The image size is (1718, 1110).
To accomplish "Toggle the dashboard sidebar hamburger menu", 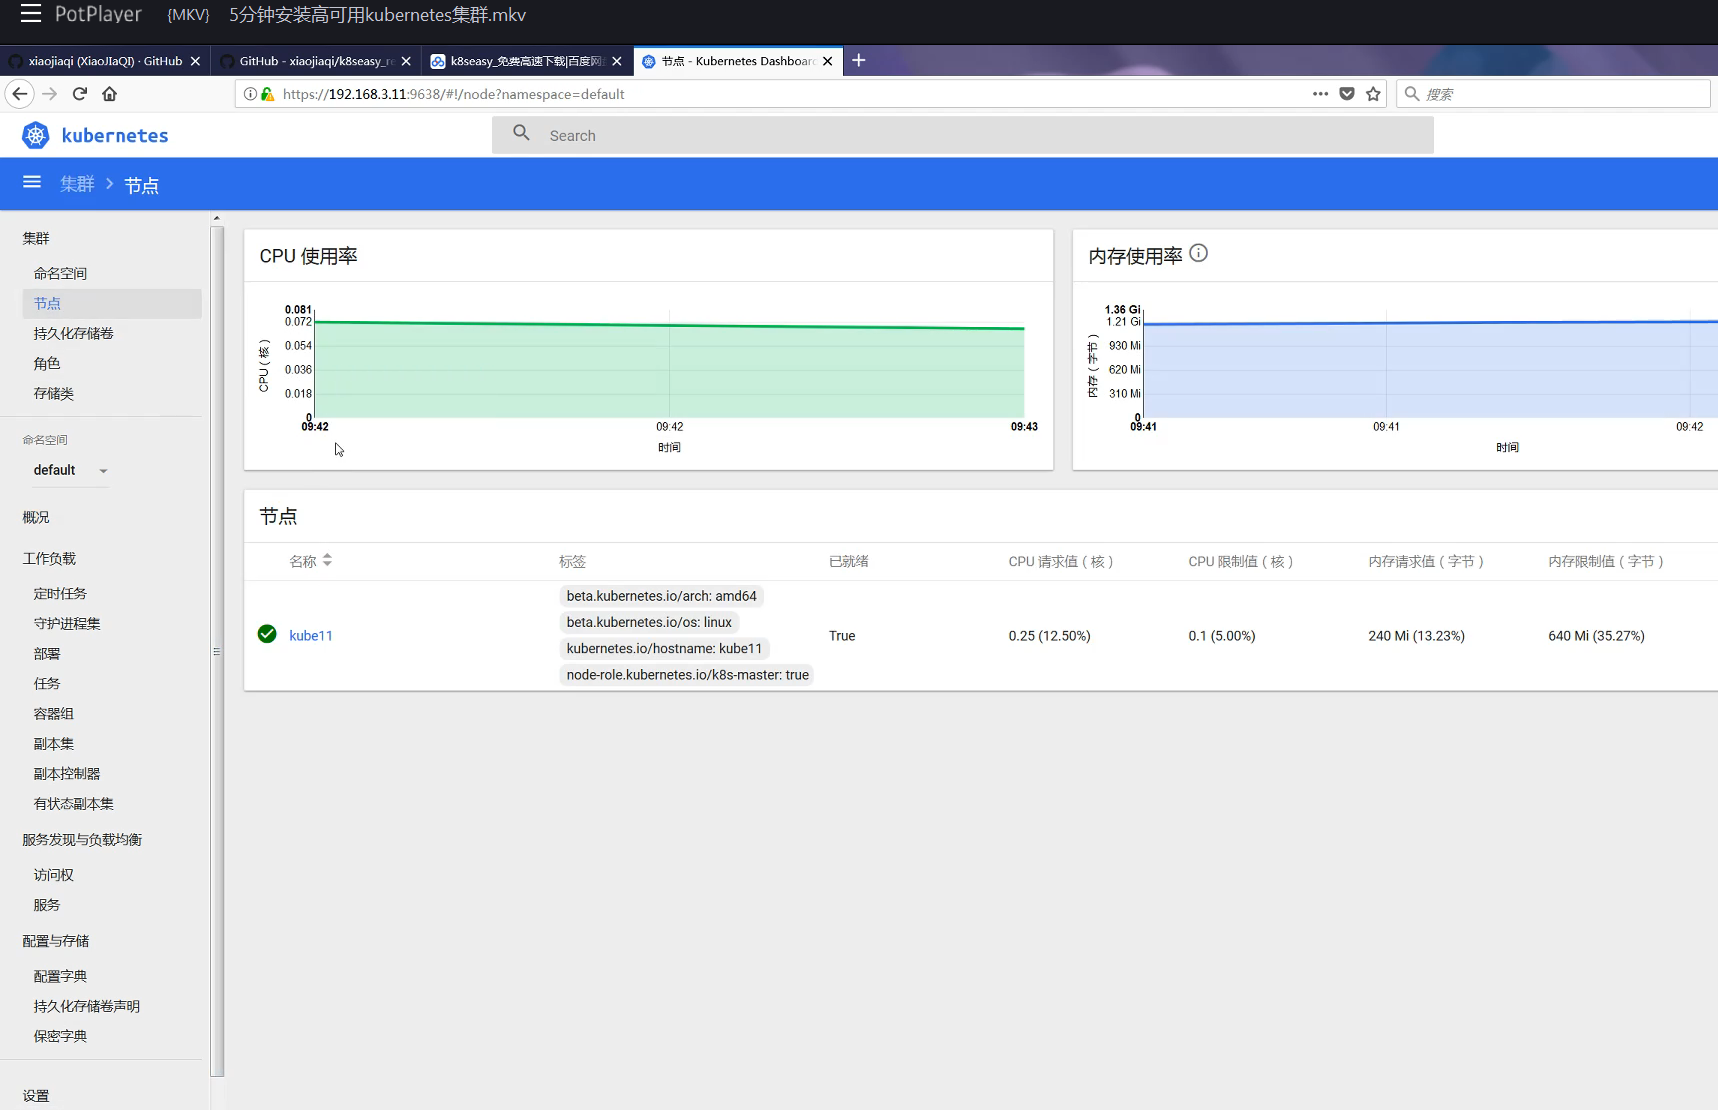I will click(32, 182).
